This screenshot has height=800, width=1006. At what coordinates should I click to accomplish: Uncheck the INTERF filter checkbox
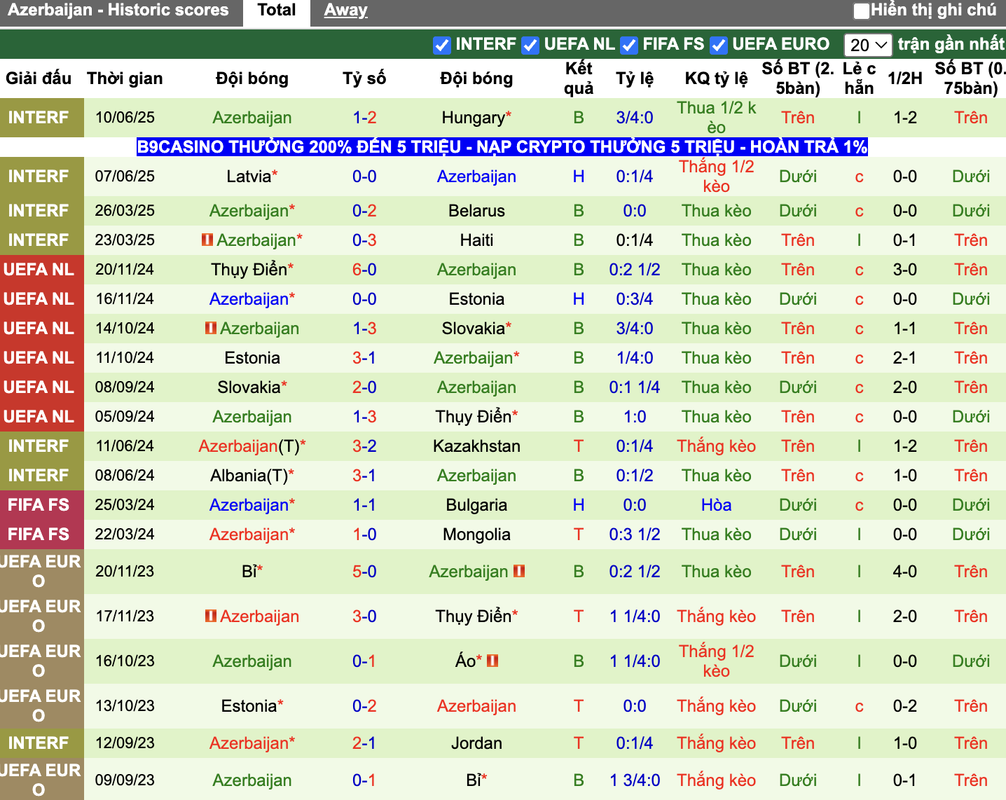(441, 45)
